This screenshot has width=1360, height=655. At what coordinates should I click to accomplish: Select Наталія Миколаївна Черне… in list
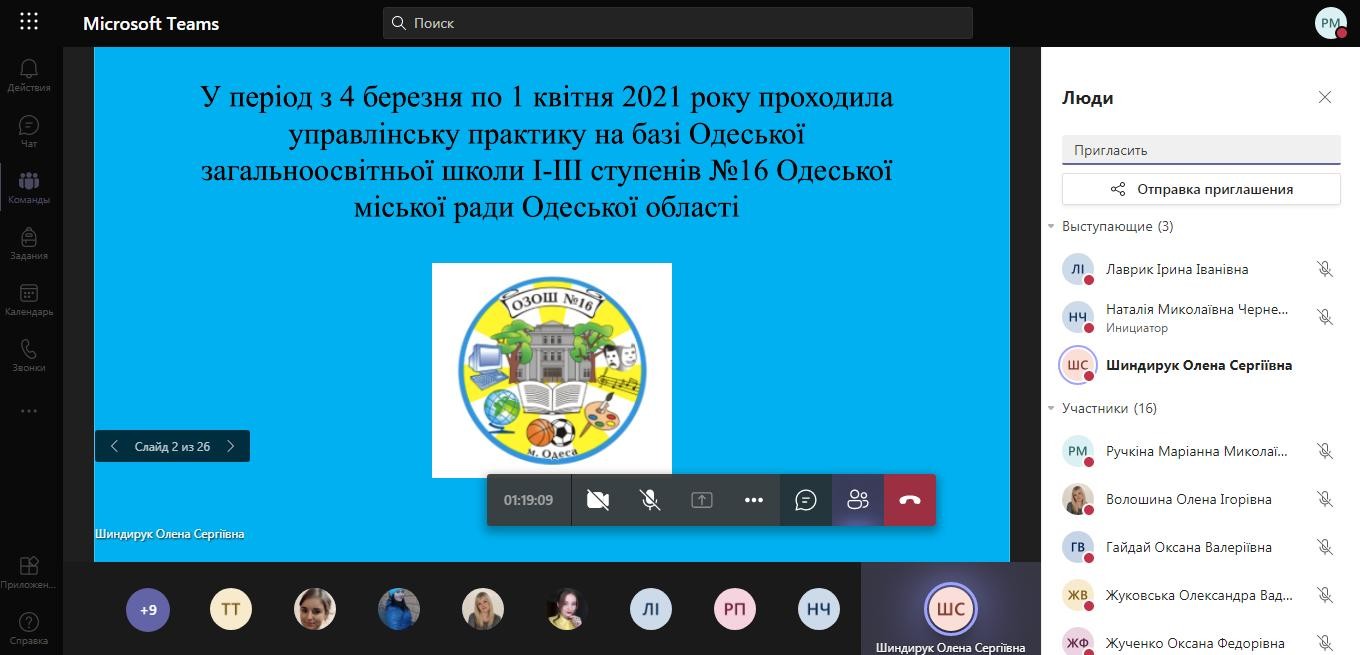coord(1200,317)
